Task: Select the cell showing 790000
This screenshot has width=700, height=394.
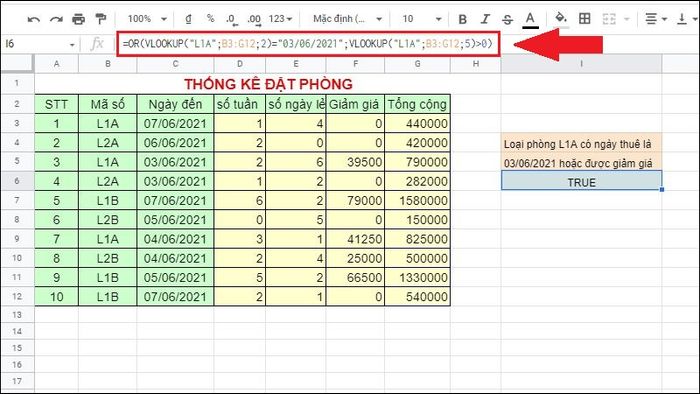Action: [x=417, y=162]
